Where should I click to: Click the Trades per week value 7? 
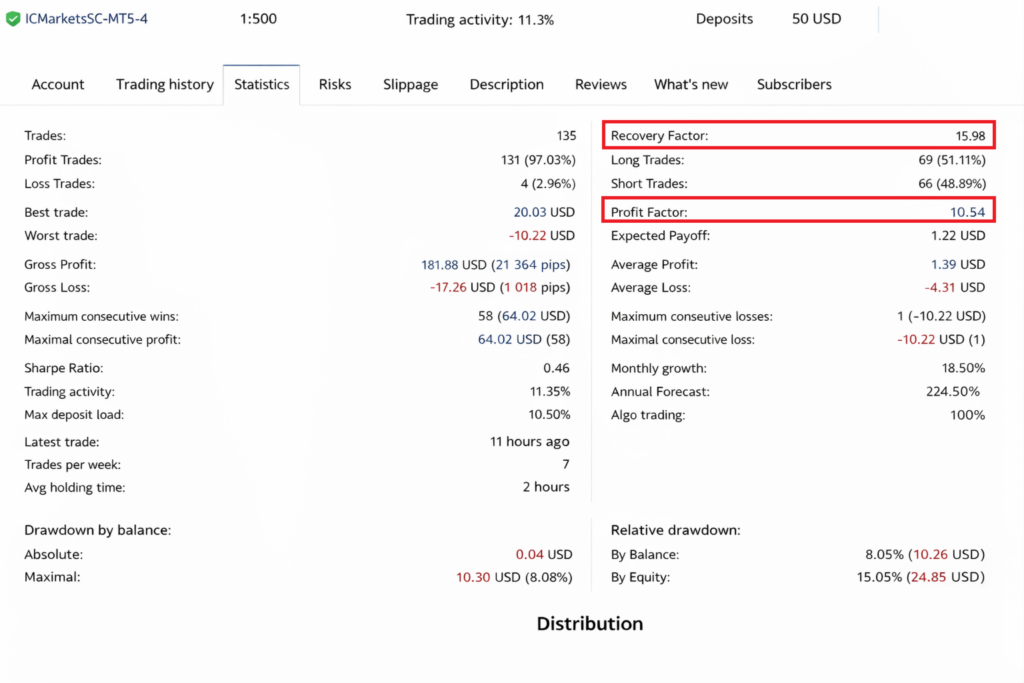tap(566, 464)
